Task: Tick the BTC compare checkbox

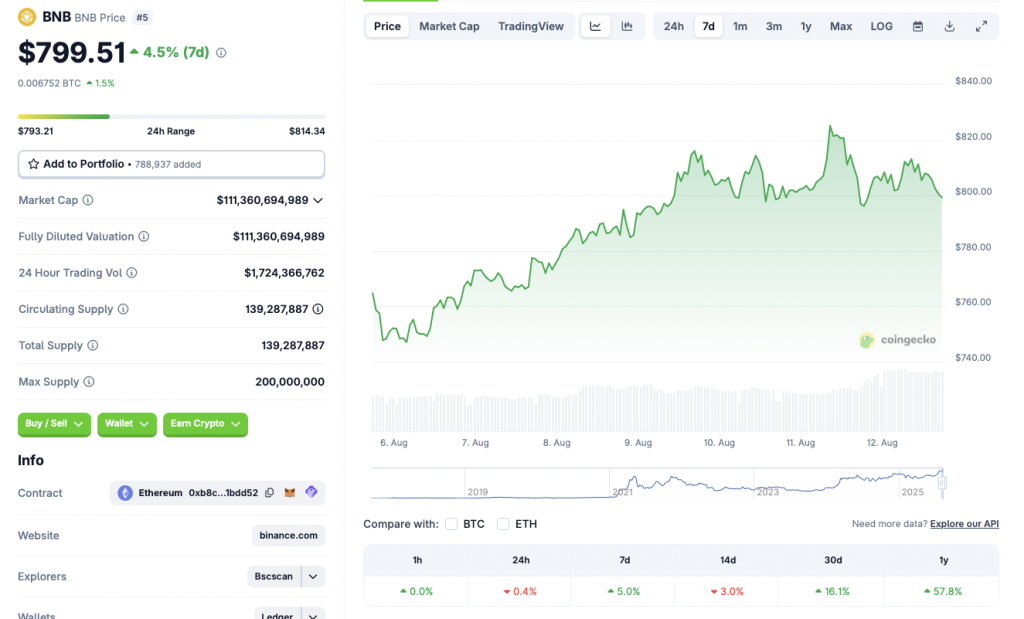Action: point(451,524)
